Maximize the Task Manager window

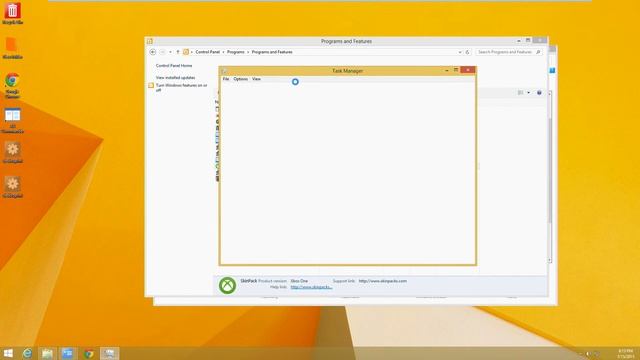(x=456, y=70)
